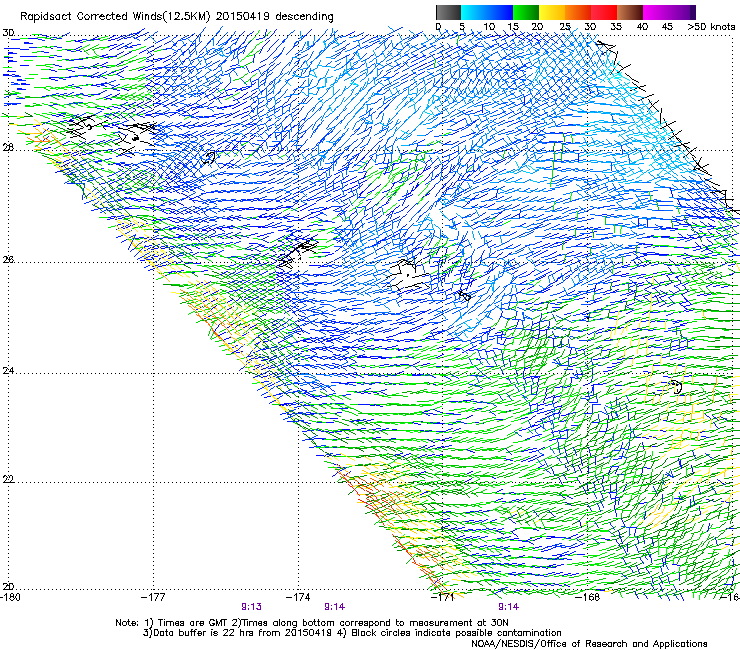Click the blue 5-15 knots legend segment
This screenshot has height=650, width=740.
487,12
